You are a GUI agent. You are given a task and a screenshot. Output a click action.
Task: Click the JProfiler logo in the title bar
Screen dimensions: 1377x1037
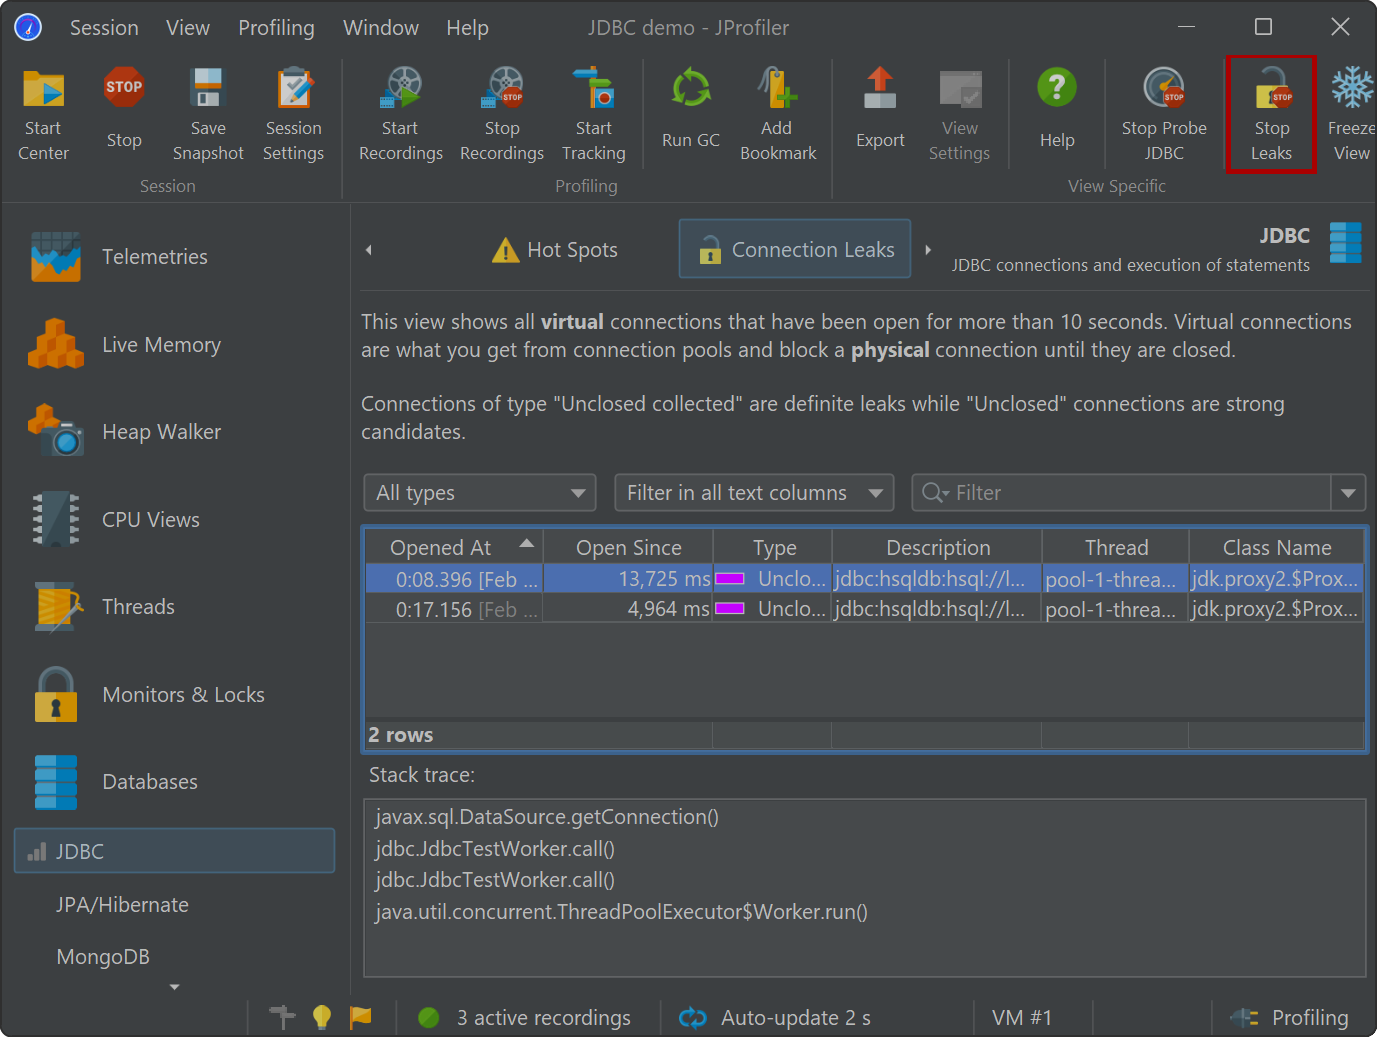tap(28, 27)
